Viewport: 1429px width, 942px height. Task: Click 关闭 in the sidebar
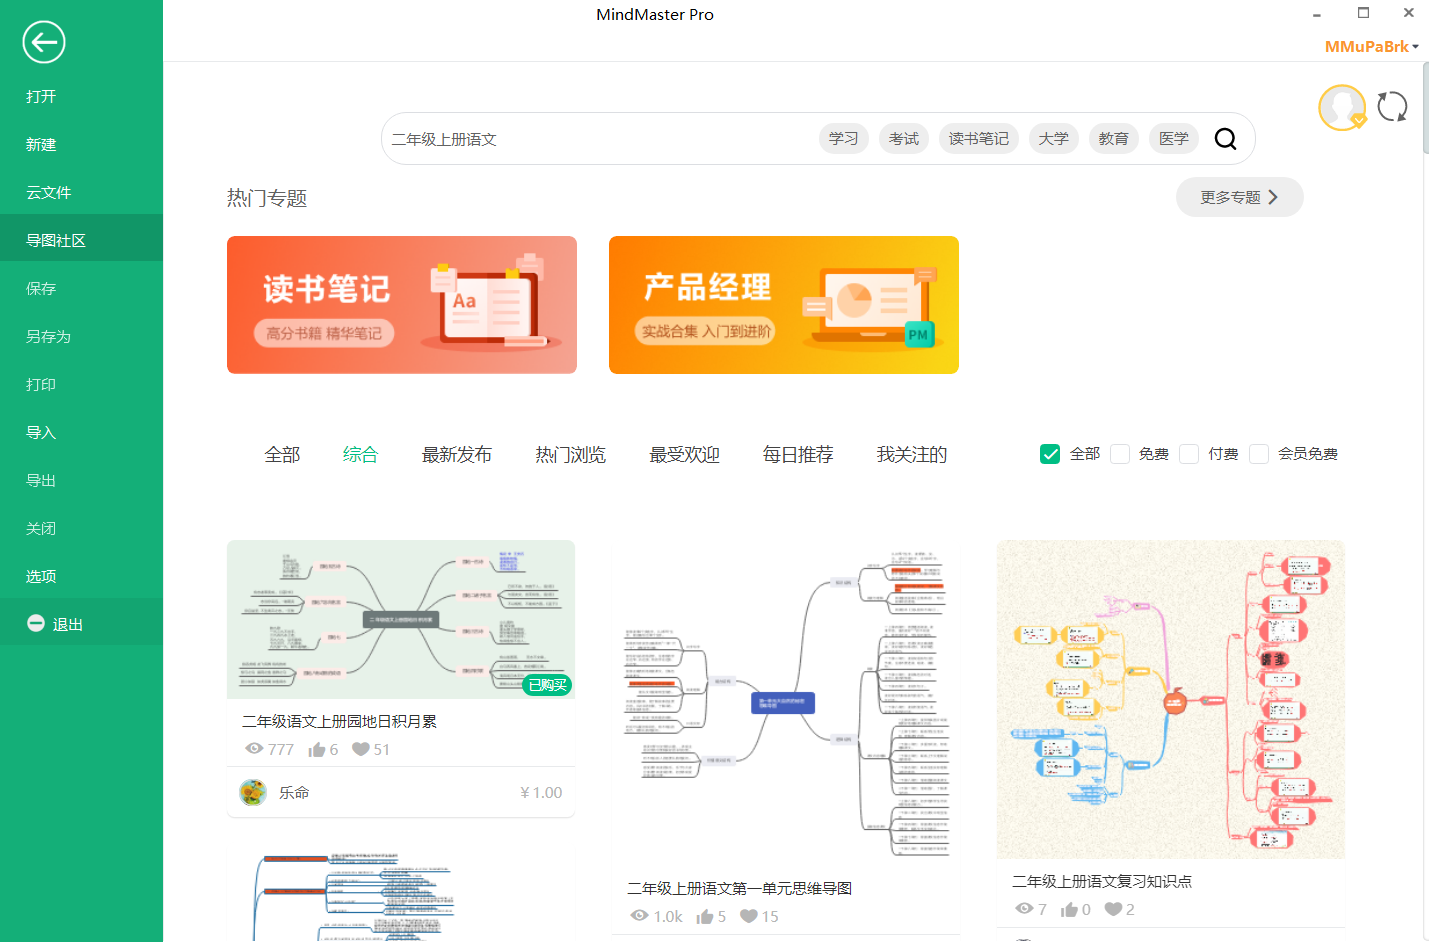tap(81, 528)
